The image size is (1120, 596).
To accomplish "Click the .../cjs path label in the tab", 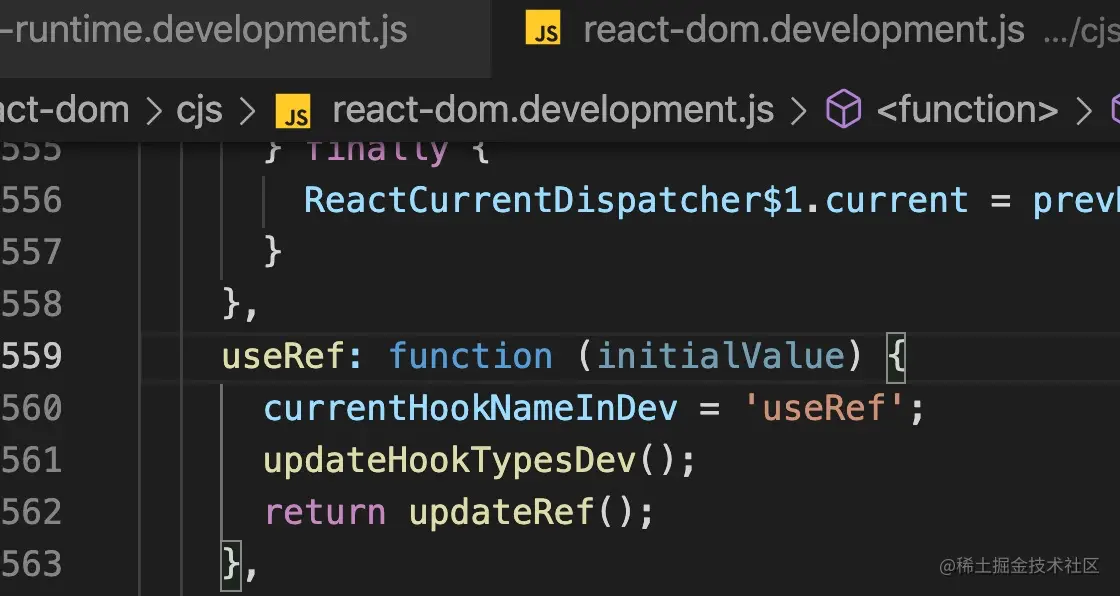I will 1081,31.
